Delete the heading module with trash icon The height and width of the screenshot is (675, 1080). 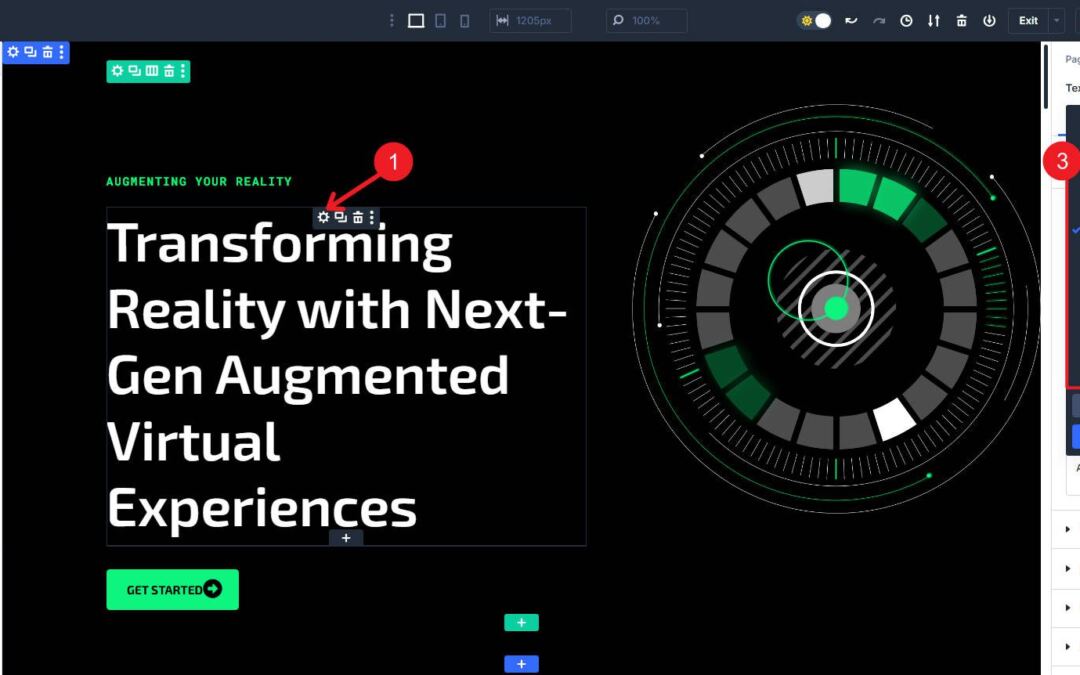click(x=355, y=216)
